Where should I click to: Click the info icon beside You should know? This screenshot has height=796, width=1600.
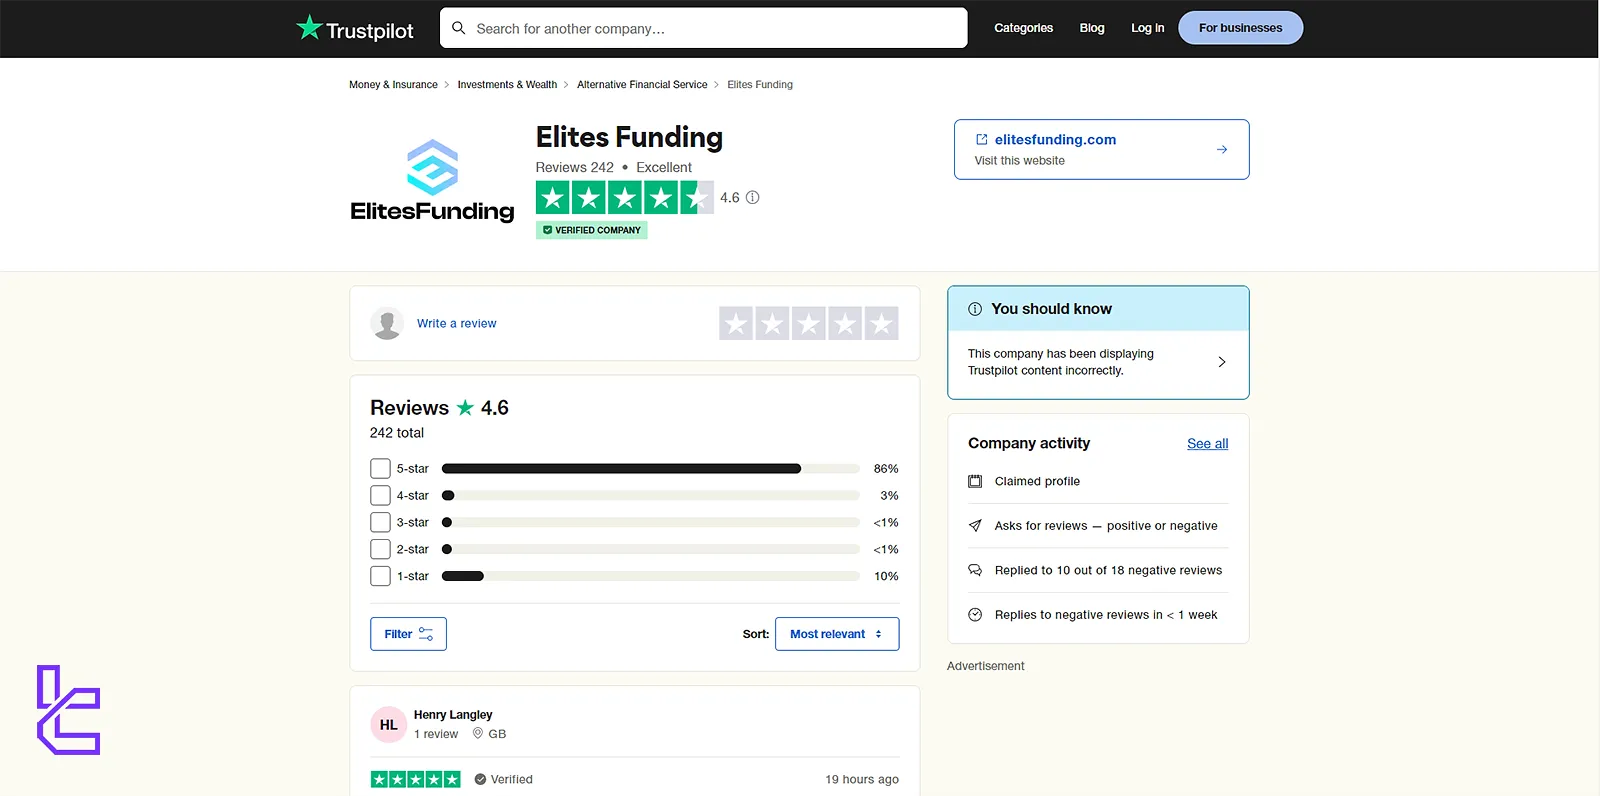[x=975, y=309]
